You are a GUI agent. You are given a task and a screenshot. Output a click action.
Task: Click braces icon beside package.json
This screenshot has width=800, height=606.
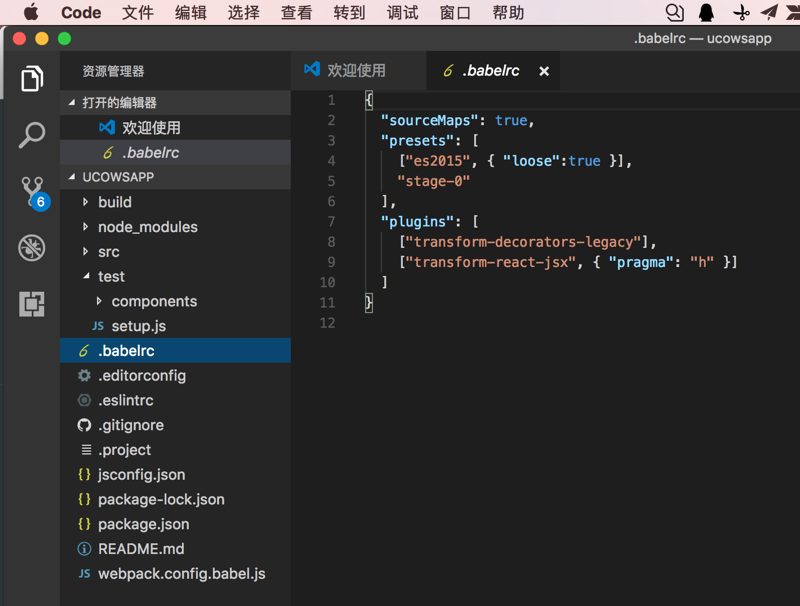(84, 524)
